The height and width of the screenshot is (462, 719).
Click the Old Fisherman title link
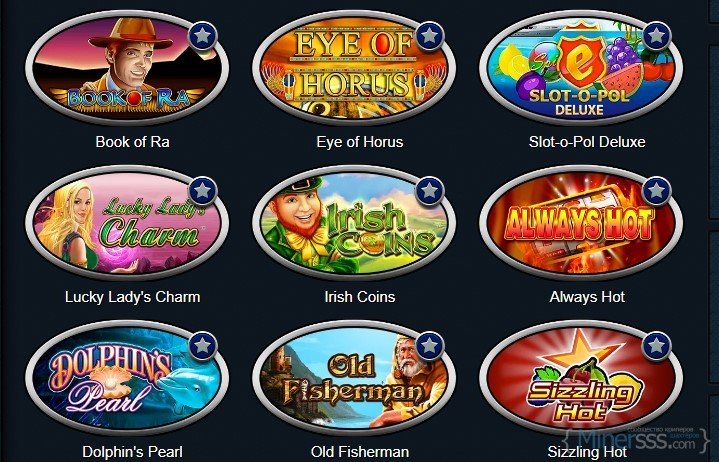pyautogui.click(x=360, y=452)
